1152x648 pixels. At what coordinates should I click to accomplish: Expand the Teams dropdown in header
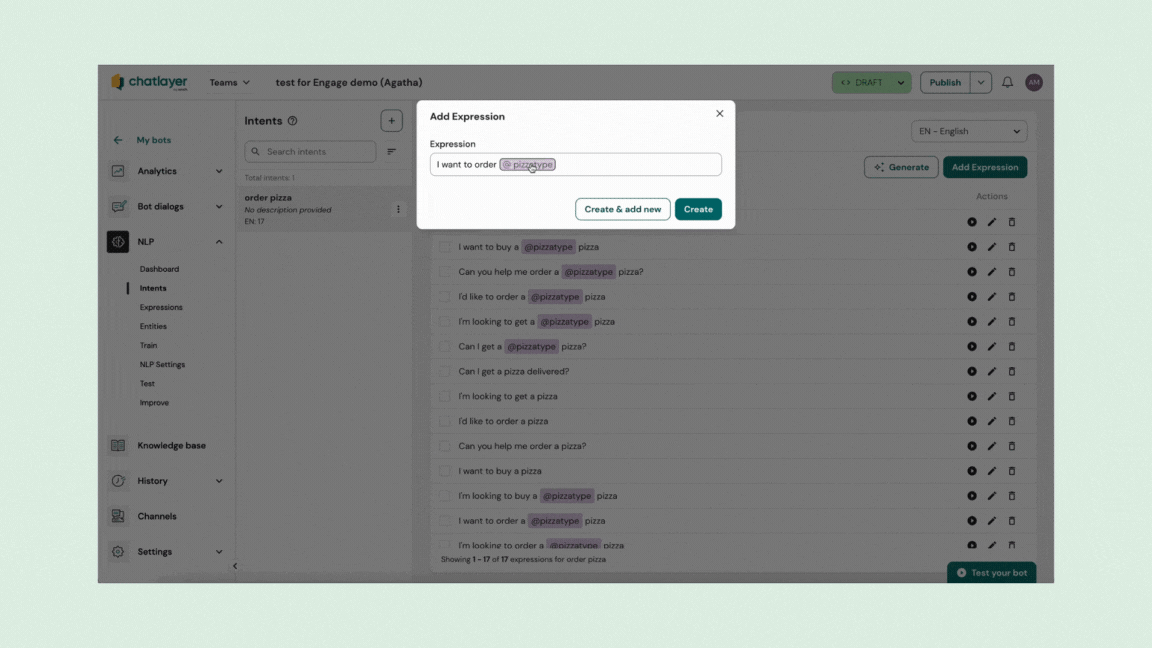[229, 83]
